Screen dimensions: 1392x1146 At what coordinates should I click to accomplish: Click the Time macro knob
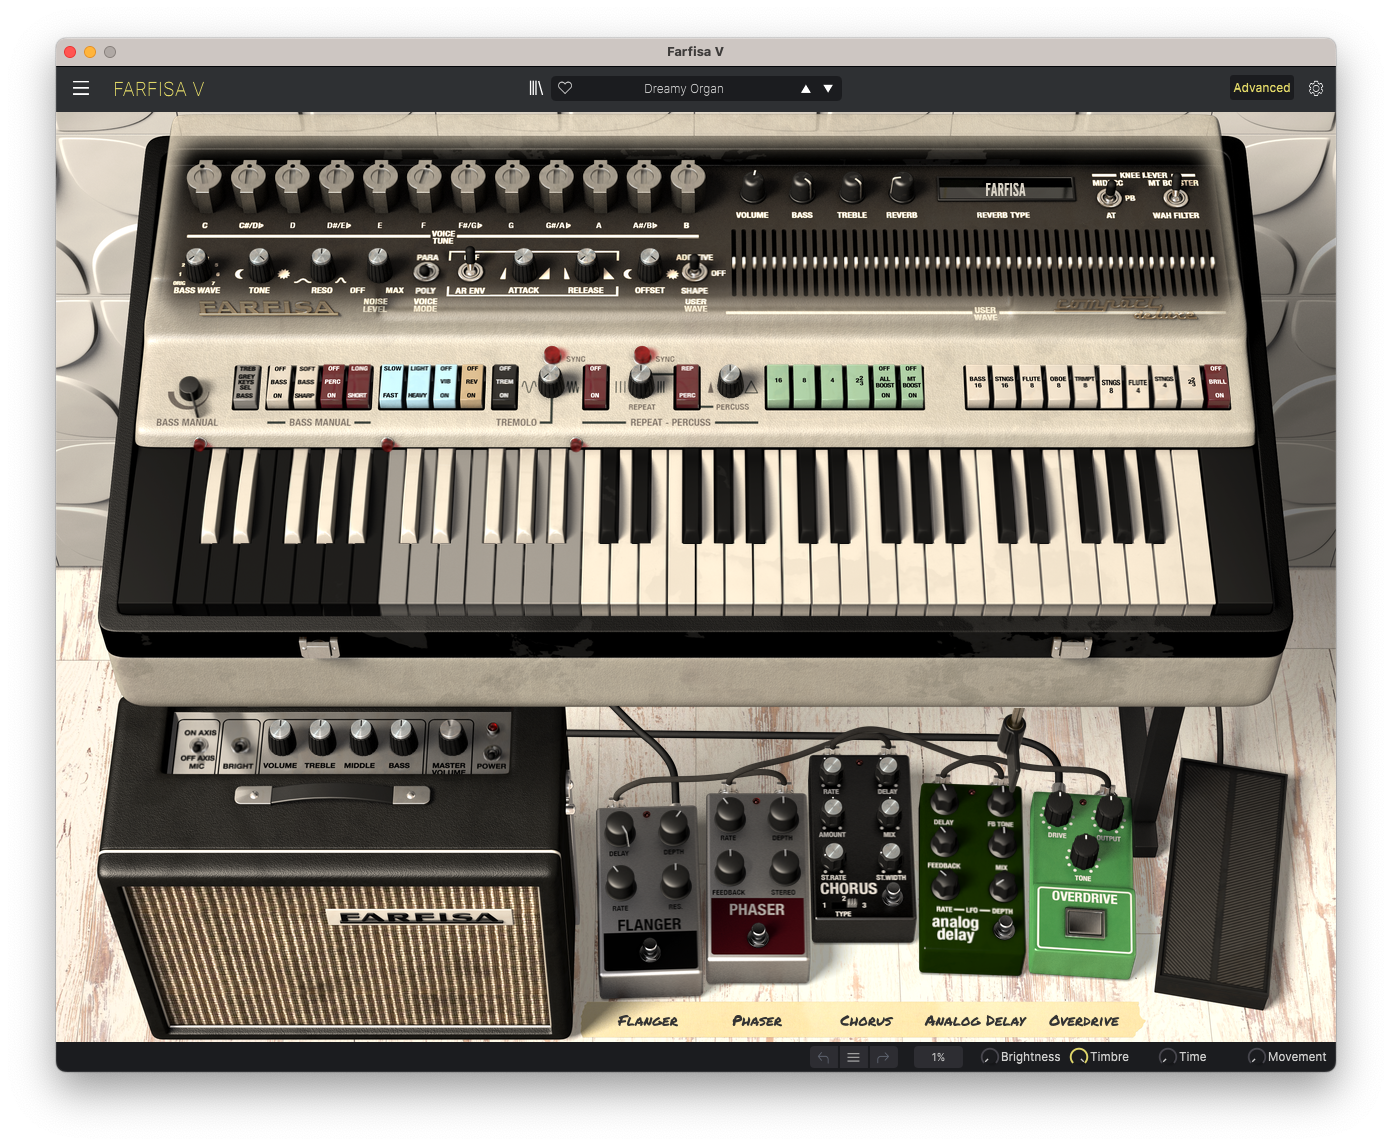coord(1167,1057)
